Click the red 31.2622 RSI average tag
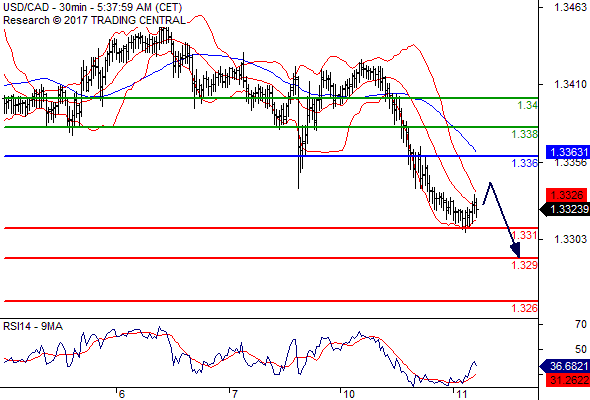The image size is (590, 400). pyautogui.click(x=567, y=380)
